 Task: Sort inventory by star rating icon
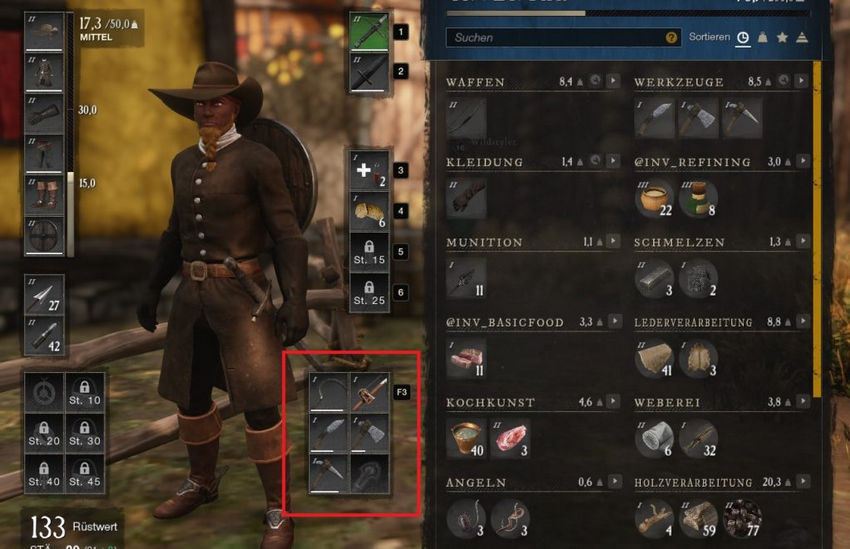[x=782, y=37]
